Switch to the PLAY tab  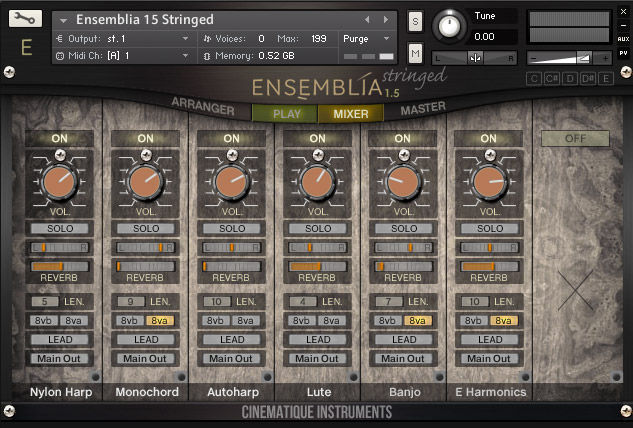click(286, 114)
